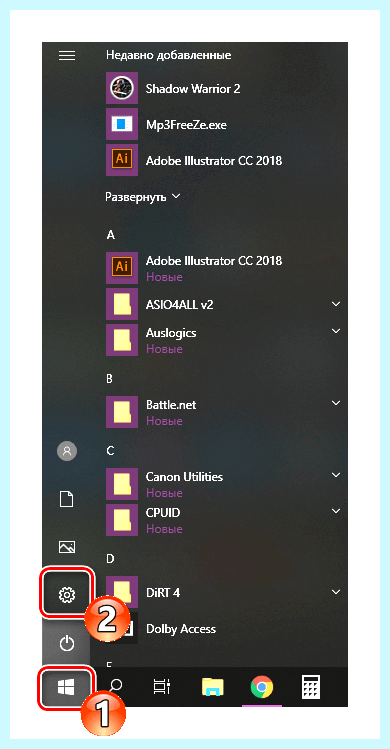
Task: Open the user account icon
Action: [x=67, y=450]
